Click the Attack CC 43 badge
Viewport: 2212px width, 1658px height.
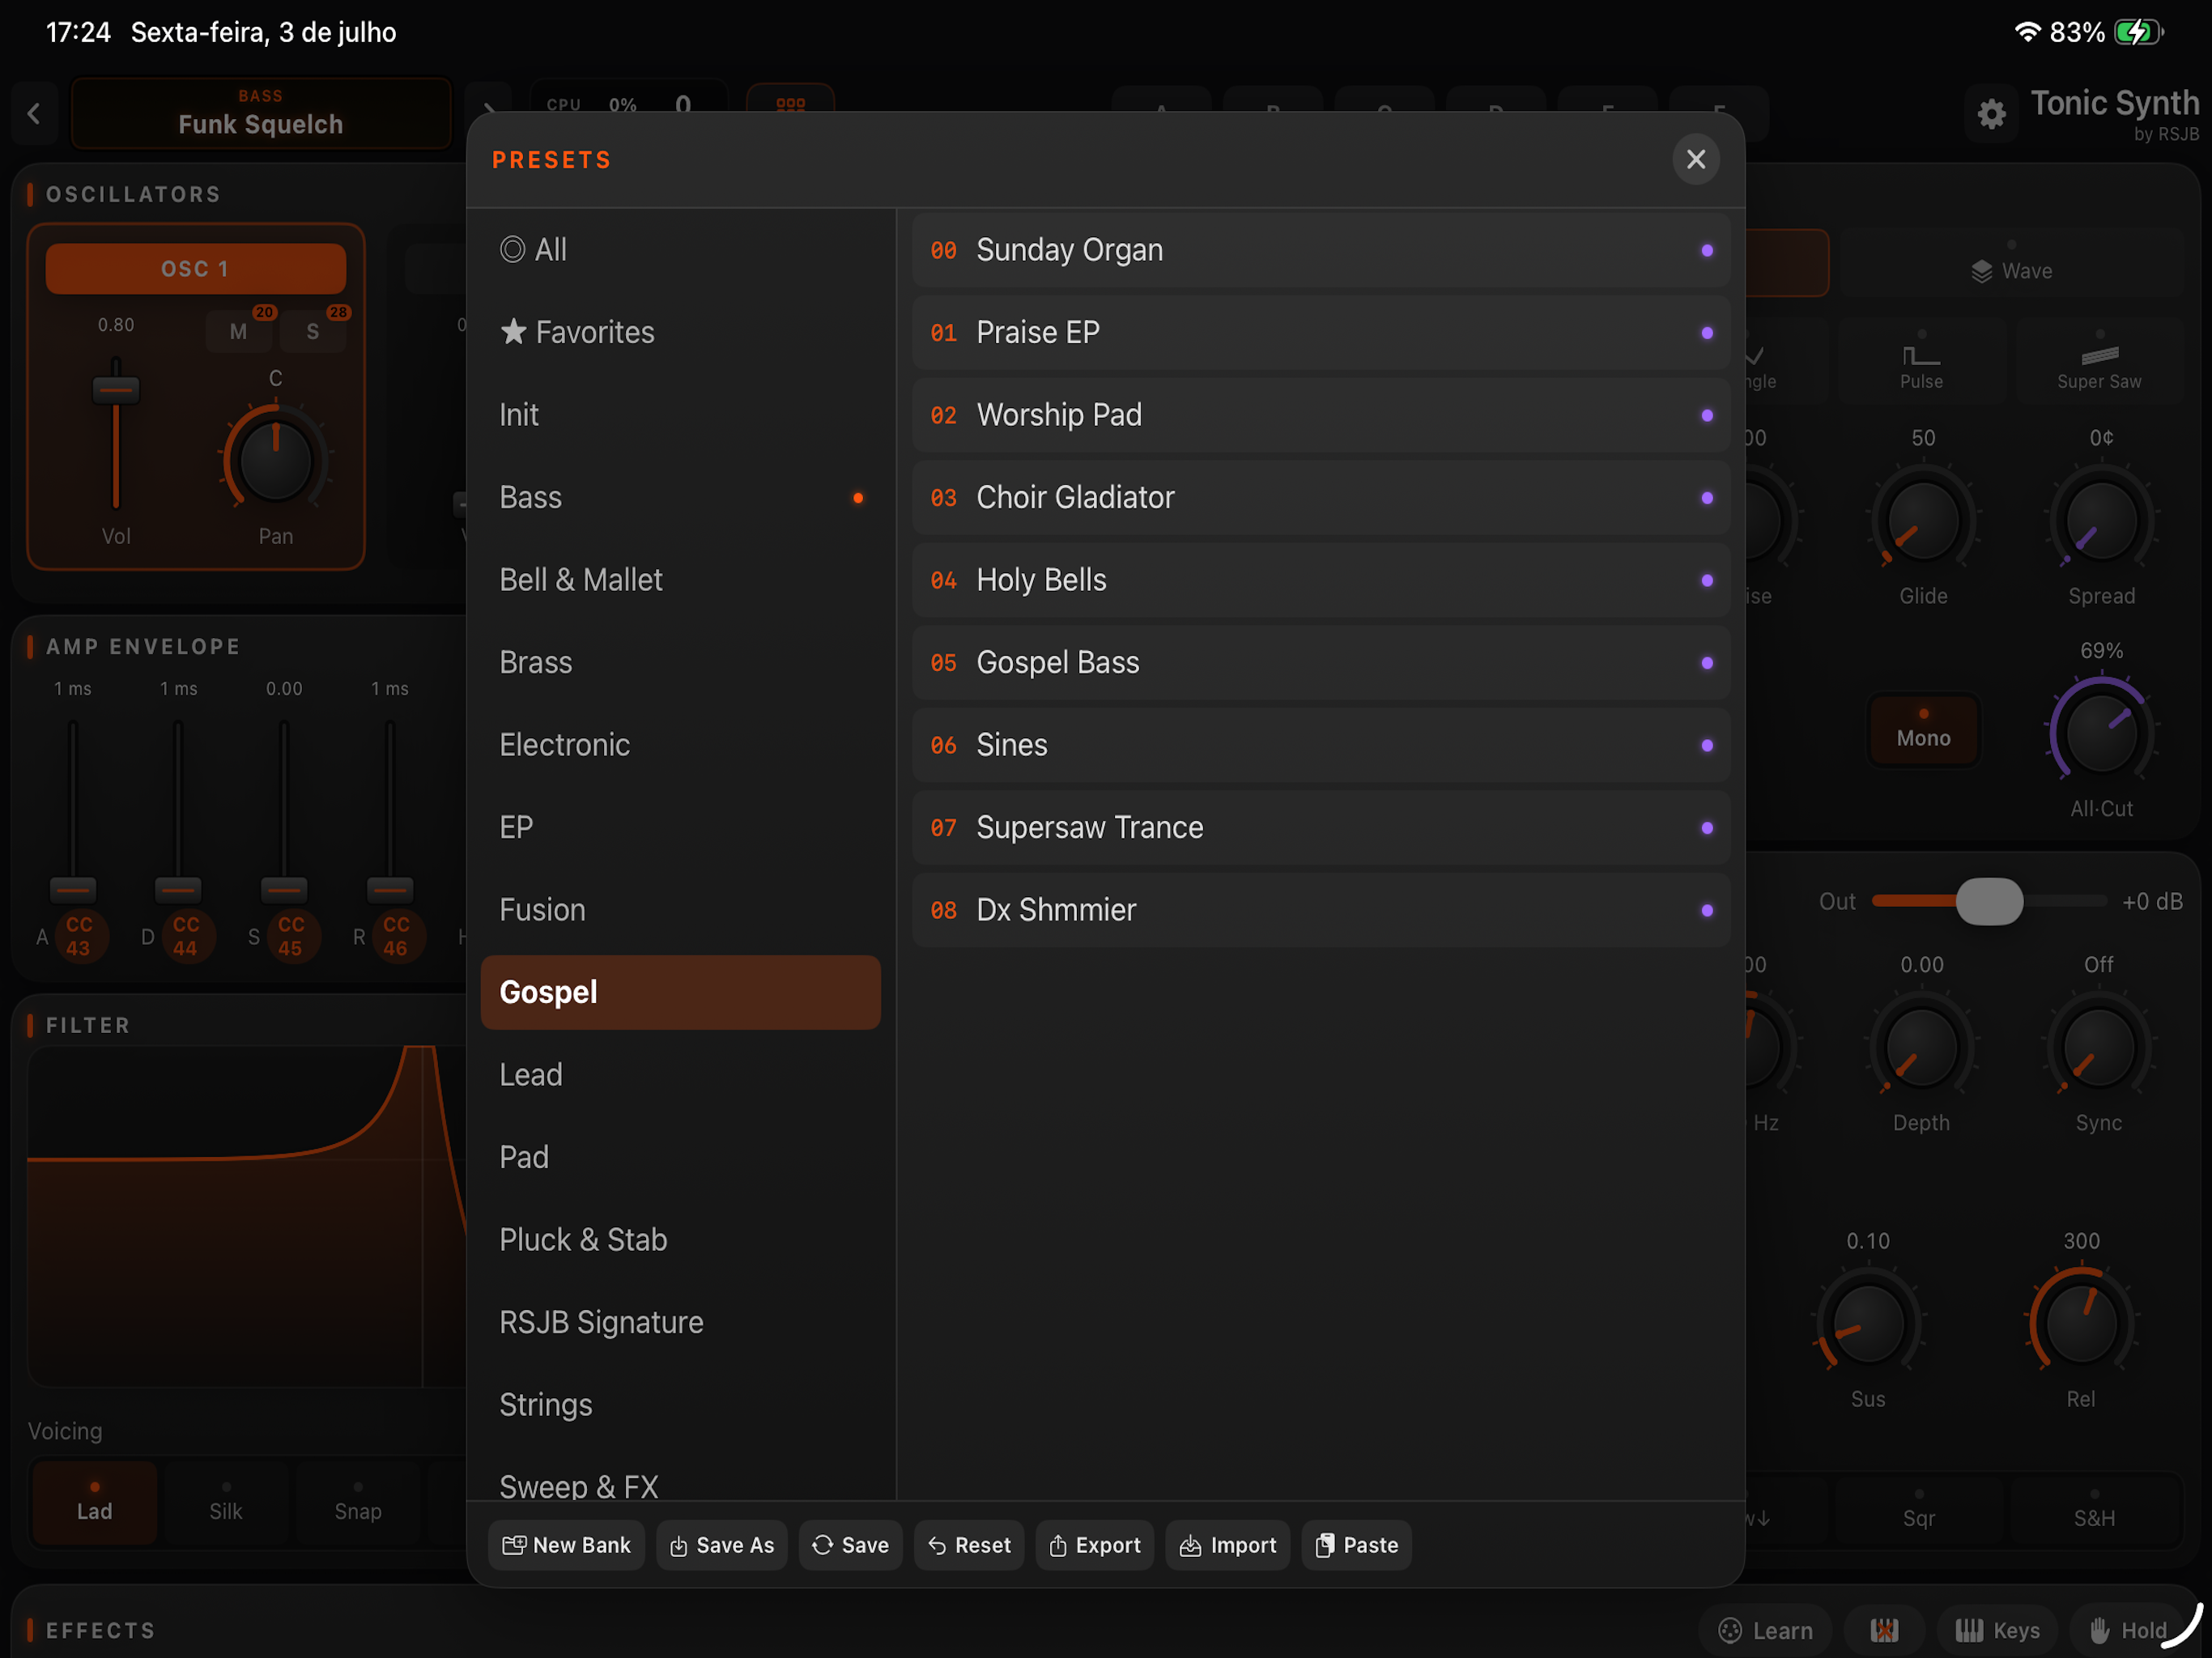tap(79, 937)
